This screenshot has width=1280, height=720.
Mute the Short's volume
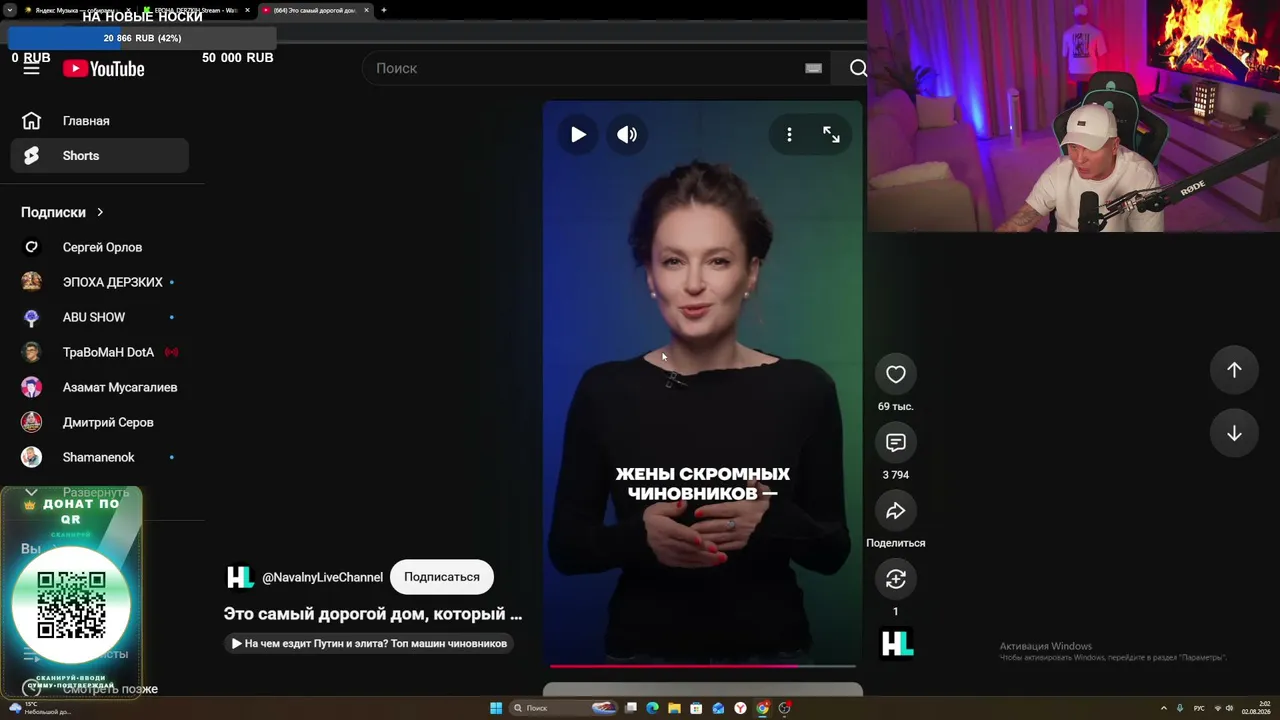pos(627,134)
